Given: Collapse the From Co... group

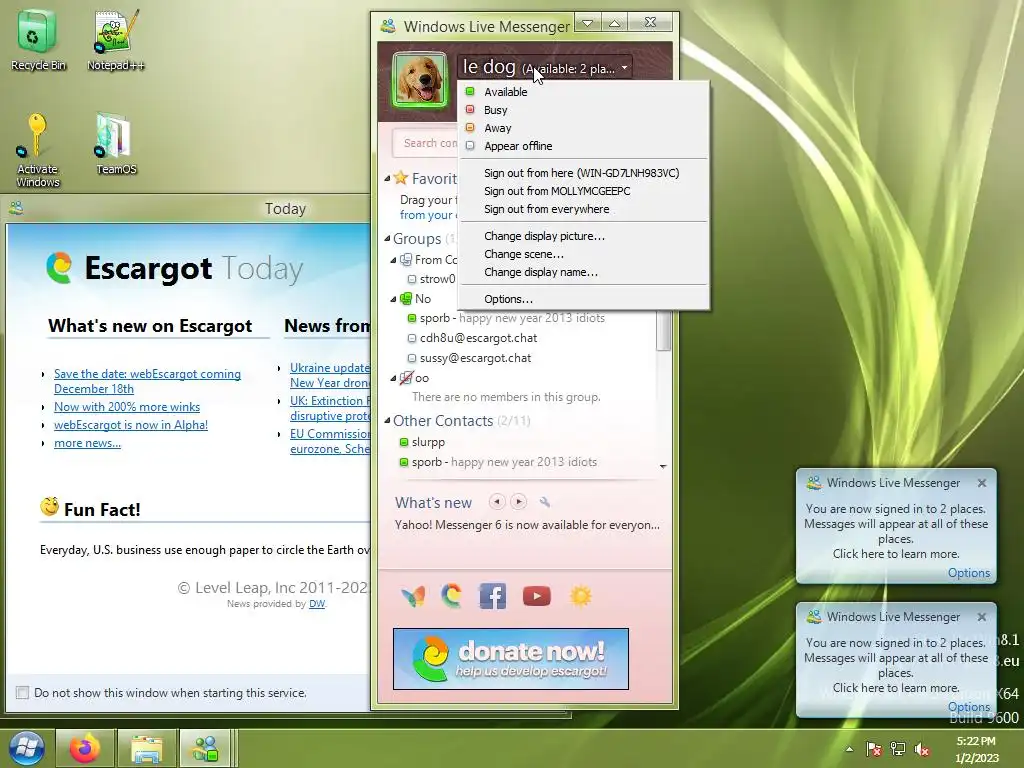Looking at the screenshot, I should [394, 260].
